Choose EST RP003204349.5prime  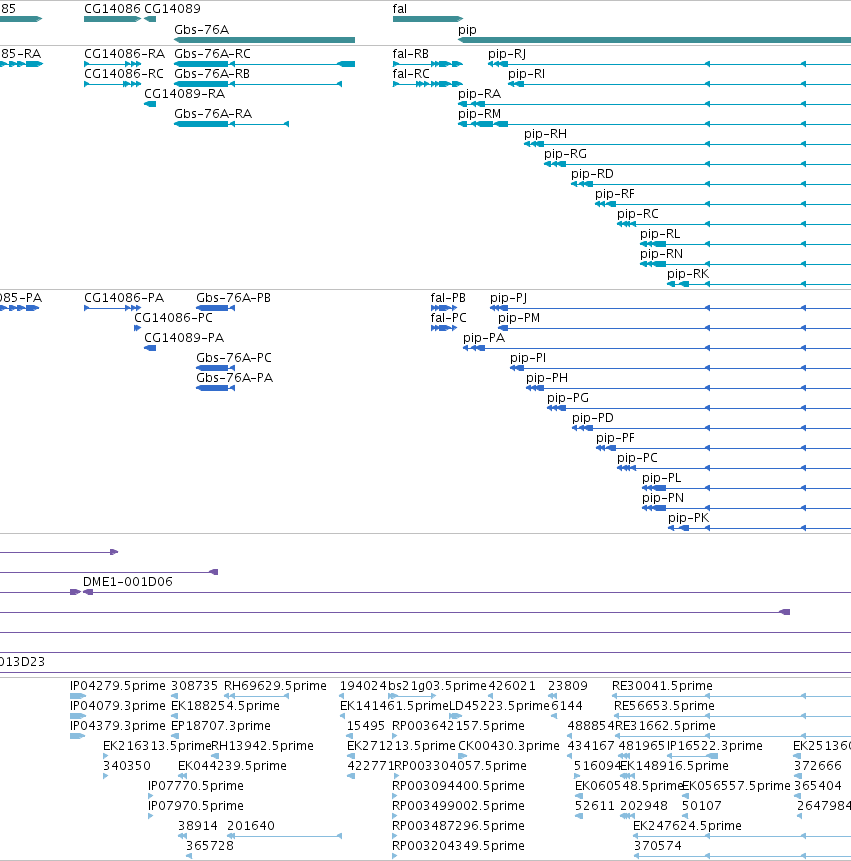click(x=458, y=846)
